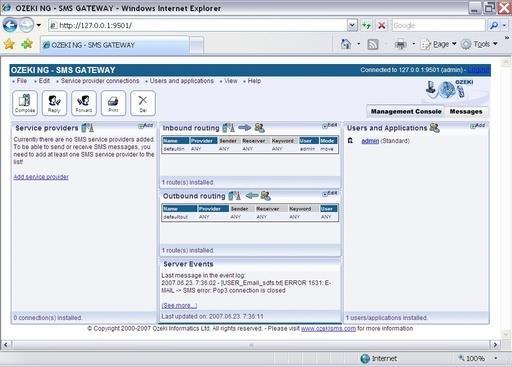Screen dimensions: 512x367
Task: Go back with browser Back arrow
Action: pos(10,25)
